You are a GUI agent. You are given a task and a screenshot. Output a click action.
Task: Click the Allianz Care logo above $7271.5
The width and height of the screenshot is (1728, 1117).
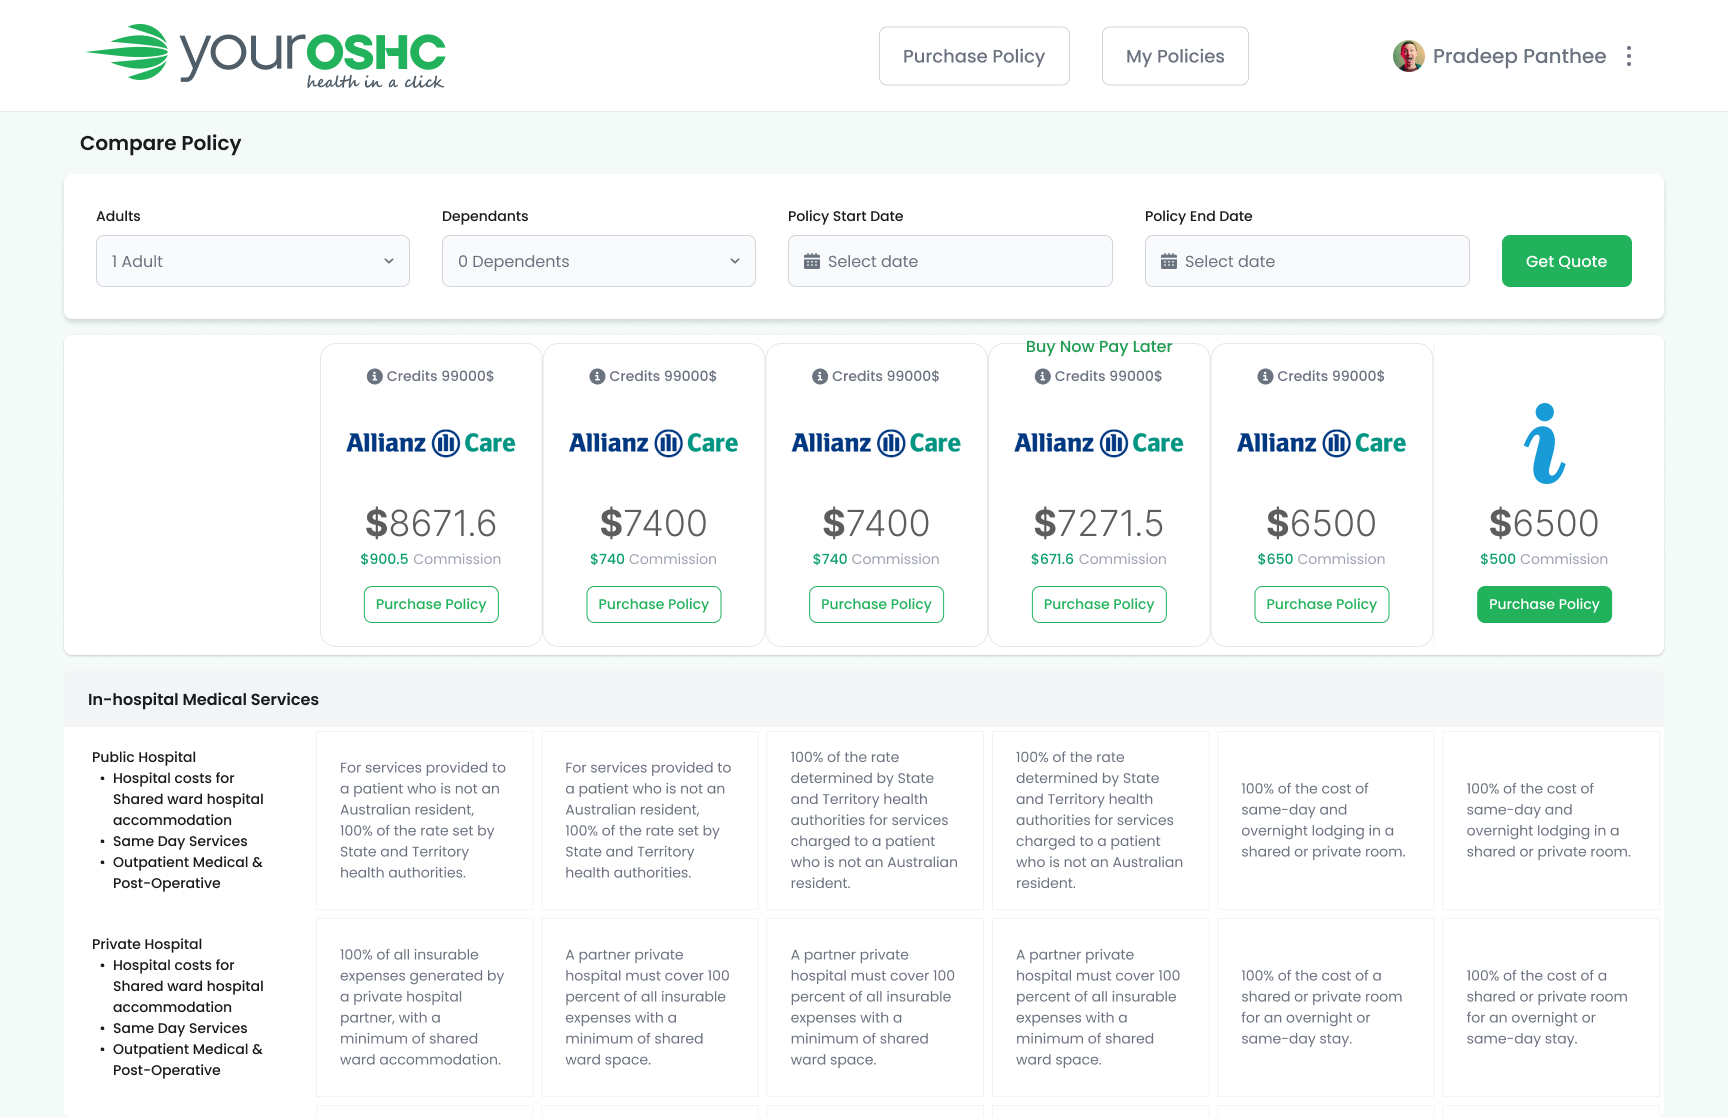[1099, 443]
